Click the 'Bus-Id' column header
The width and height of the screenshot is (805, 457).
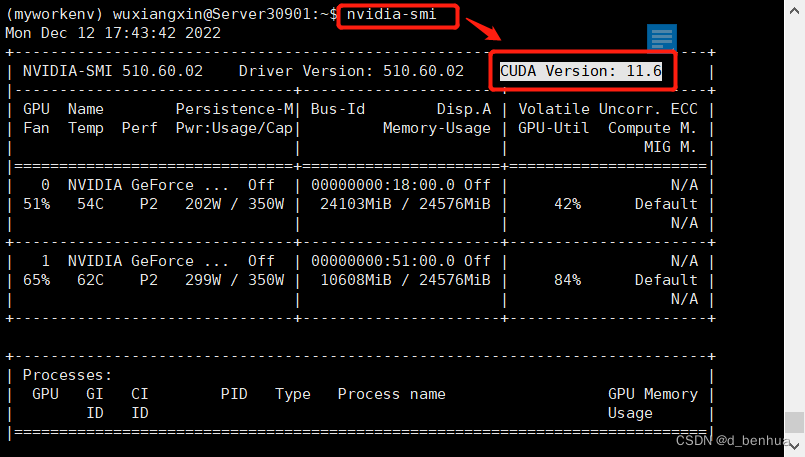pos(338,109)
